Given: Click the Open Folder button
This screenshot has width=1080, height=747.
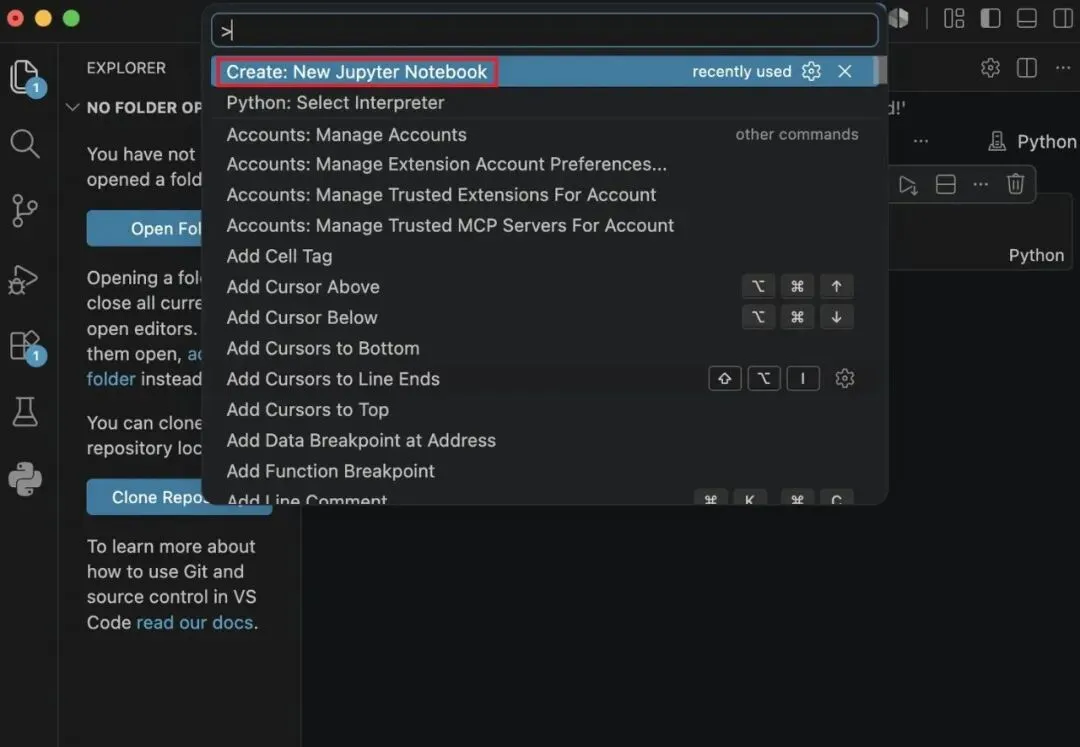Looking at the screenshot, I should (145, 229).
